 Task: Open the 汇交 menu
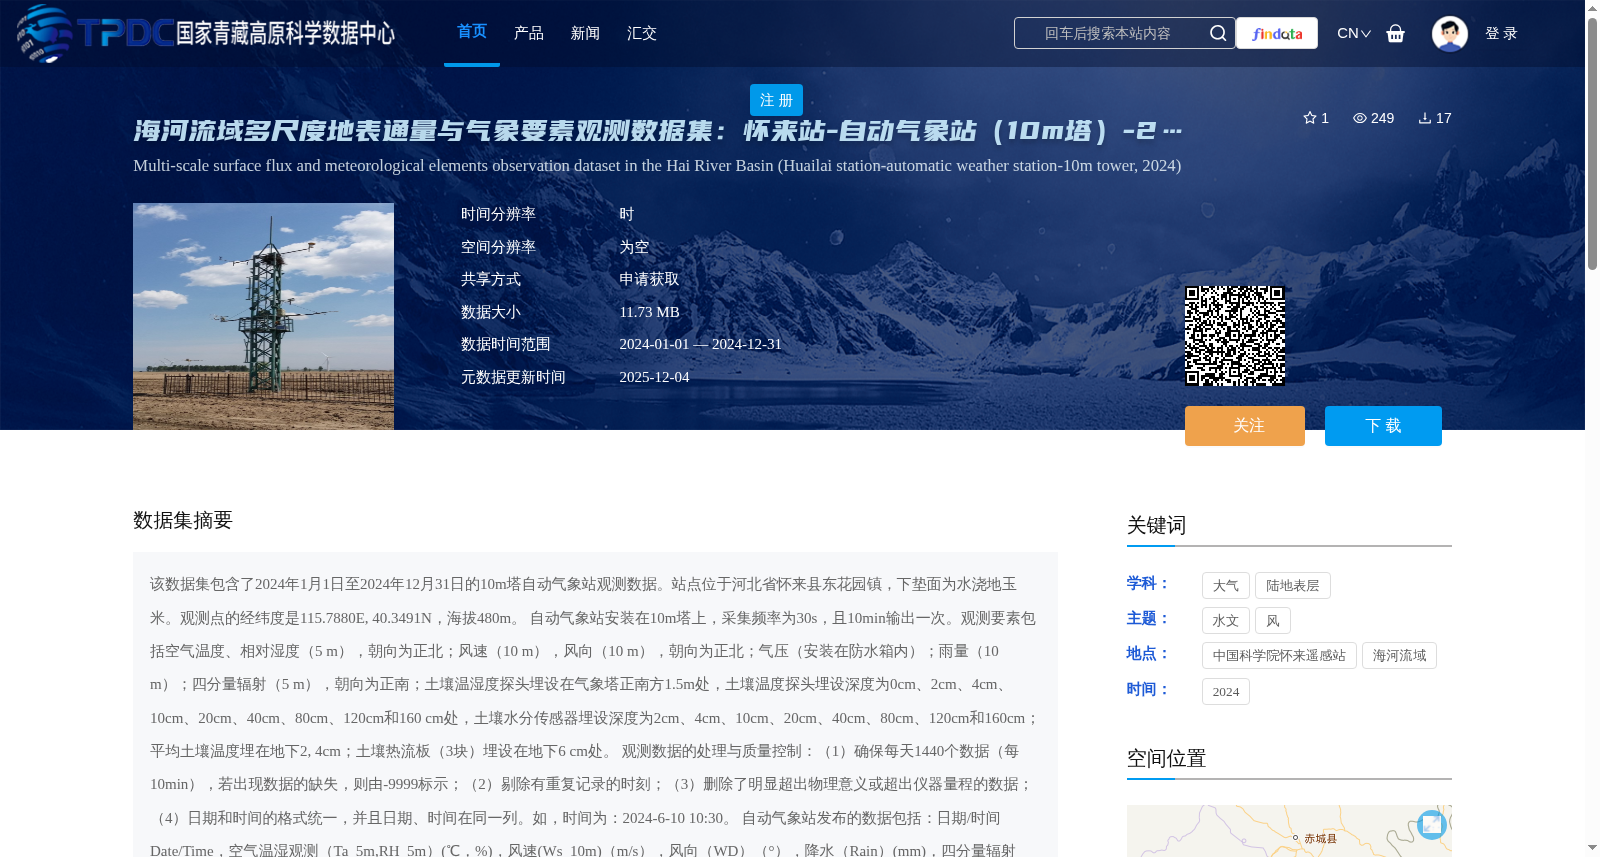(642, 33)
